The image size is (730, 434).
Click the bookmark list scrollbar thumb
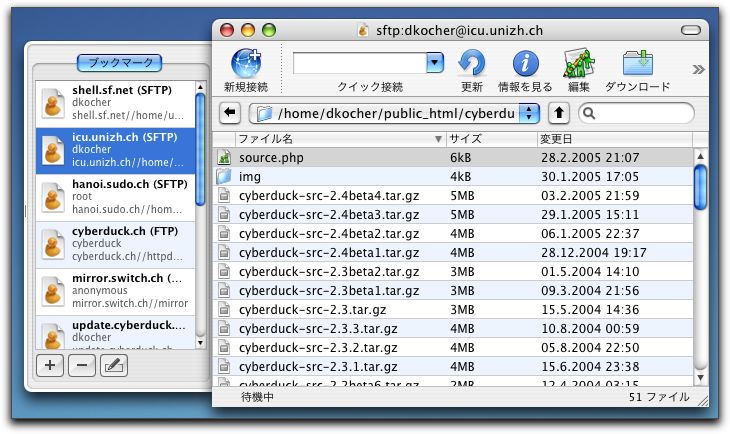[201, 149]
